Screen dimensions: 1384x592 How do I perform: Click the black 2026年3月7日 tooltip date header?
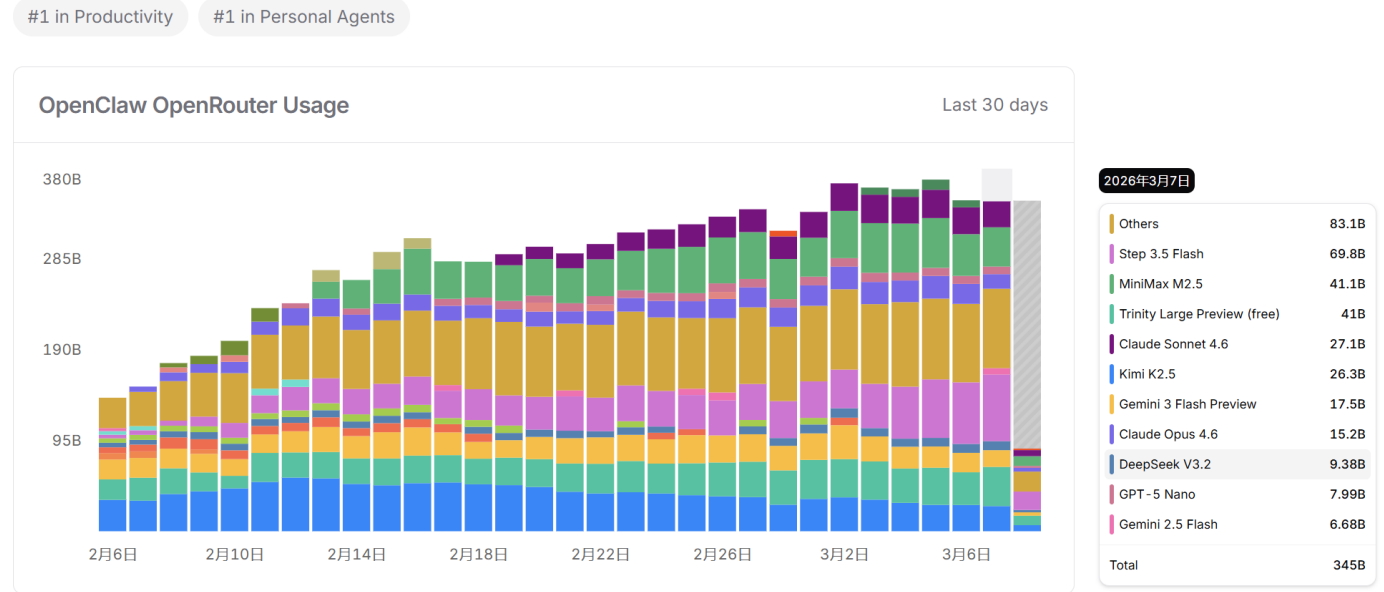[1146, 181]
